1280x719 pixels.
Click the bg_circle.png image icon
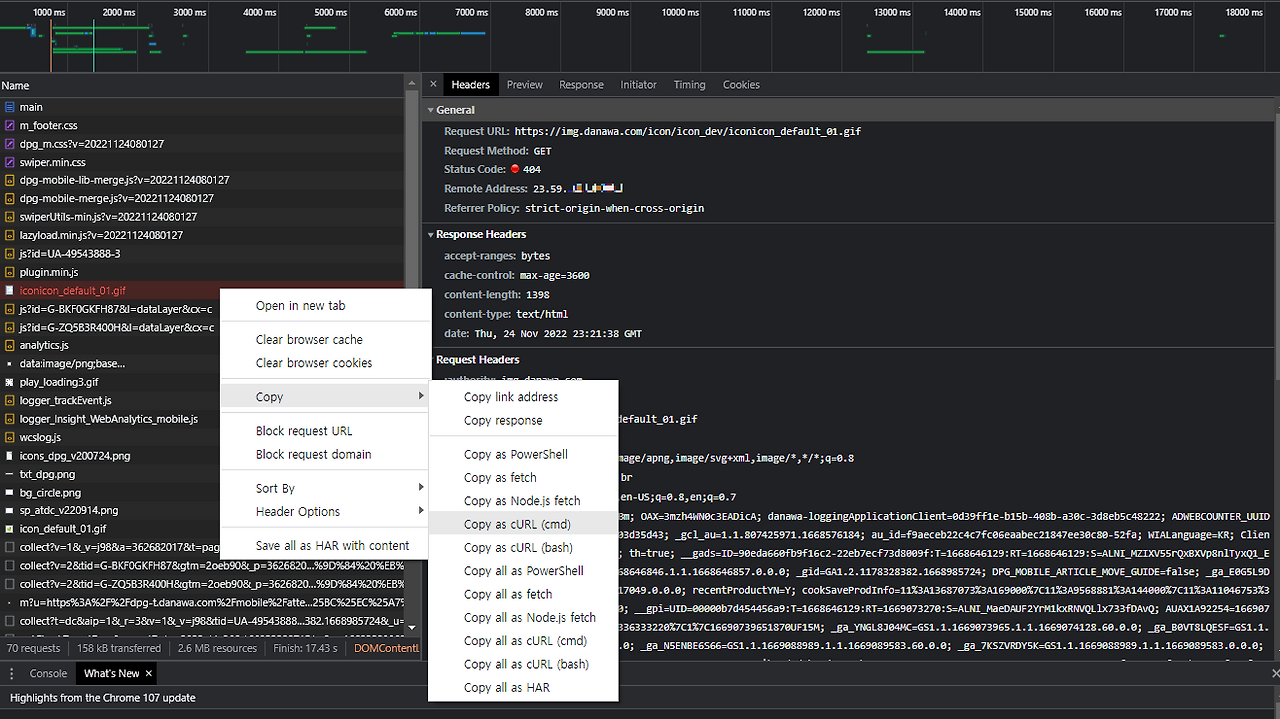(9, 492)
